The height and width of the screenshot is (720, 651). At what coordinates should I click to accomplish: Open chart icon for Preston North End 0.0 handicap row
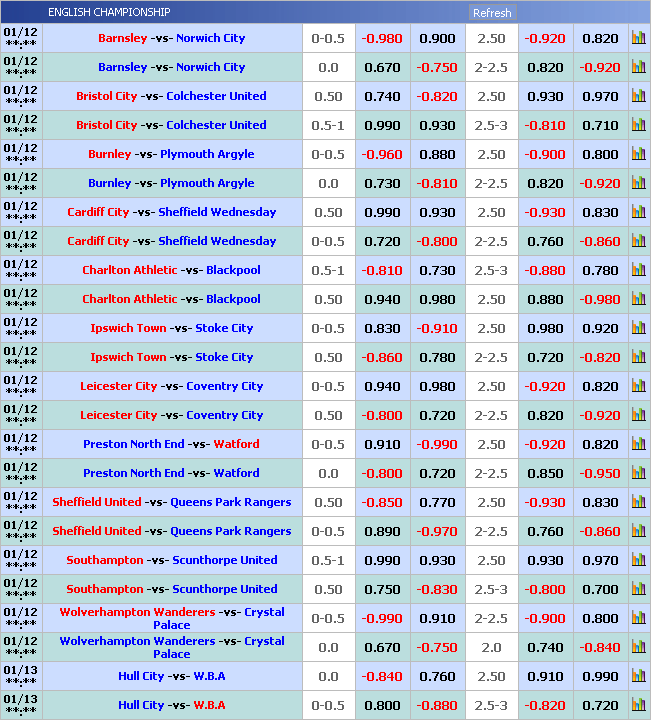coord(638,473)
